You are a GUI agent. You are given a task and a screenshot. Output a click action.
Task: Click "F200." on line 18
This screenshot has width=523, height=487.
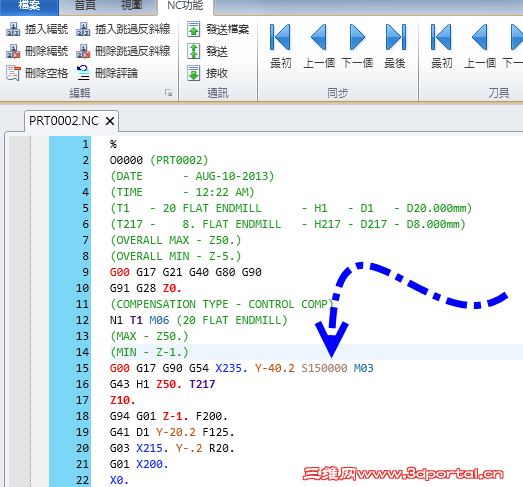[x=212, y=416]
